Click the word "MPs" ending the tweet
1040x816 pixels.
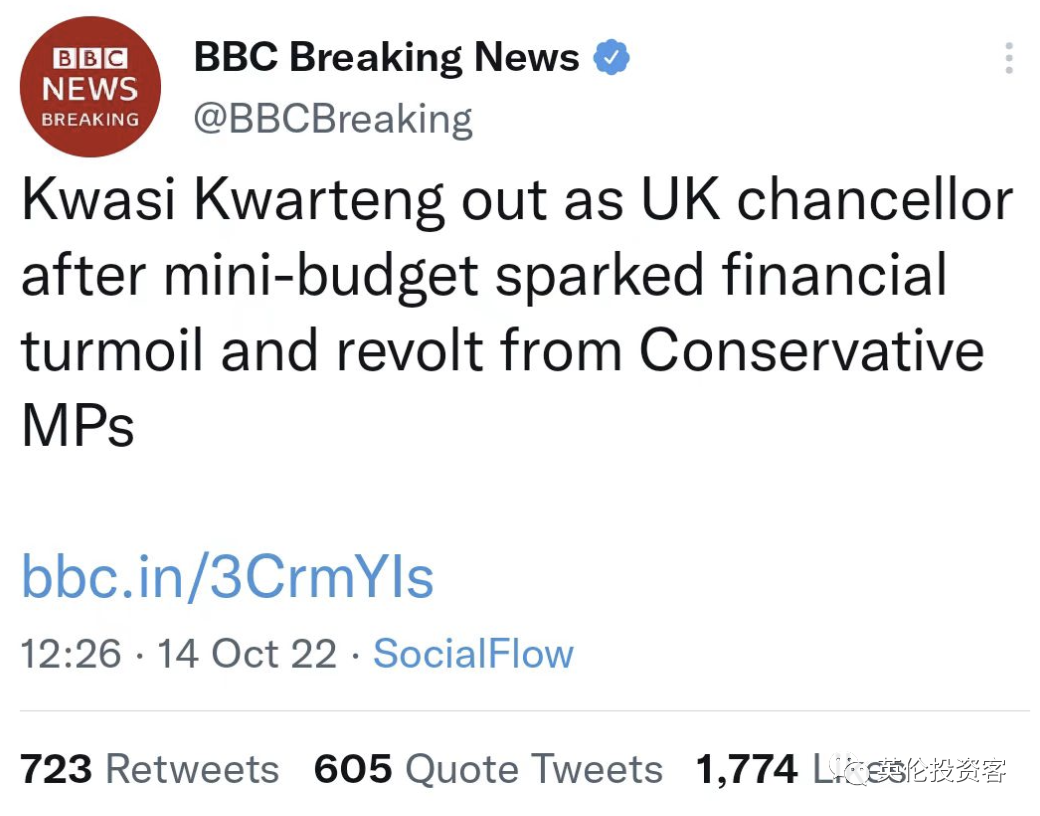(77, 426)
